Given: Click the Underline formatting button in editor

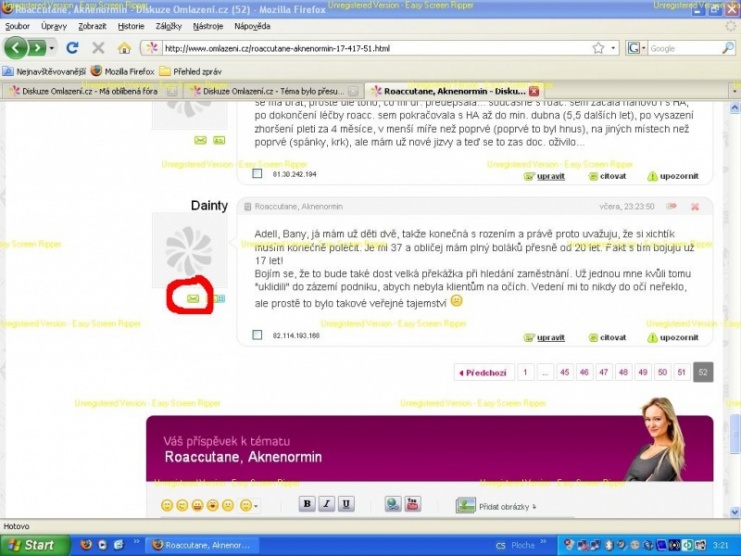Looking at the screenshot, I should tap(346, 505).
